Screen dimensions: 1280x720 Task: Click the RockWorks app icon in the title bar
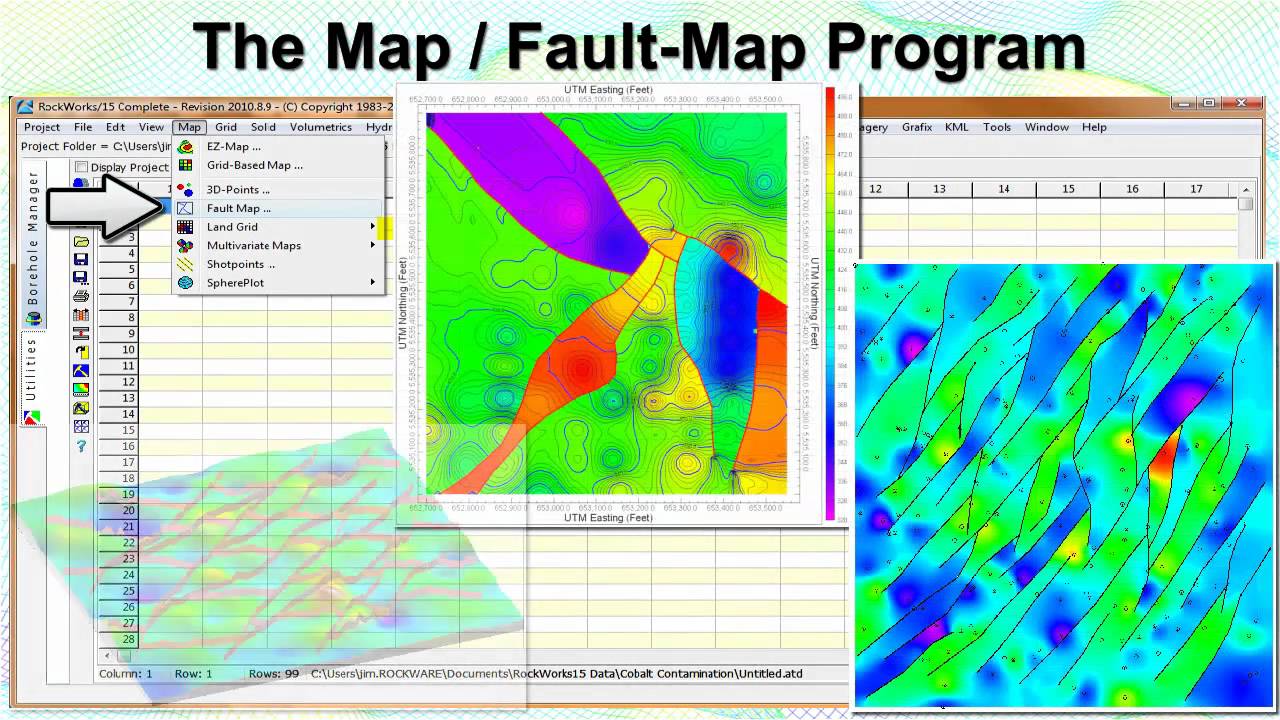click(25, 107)
